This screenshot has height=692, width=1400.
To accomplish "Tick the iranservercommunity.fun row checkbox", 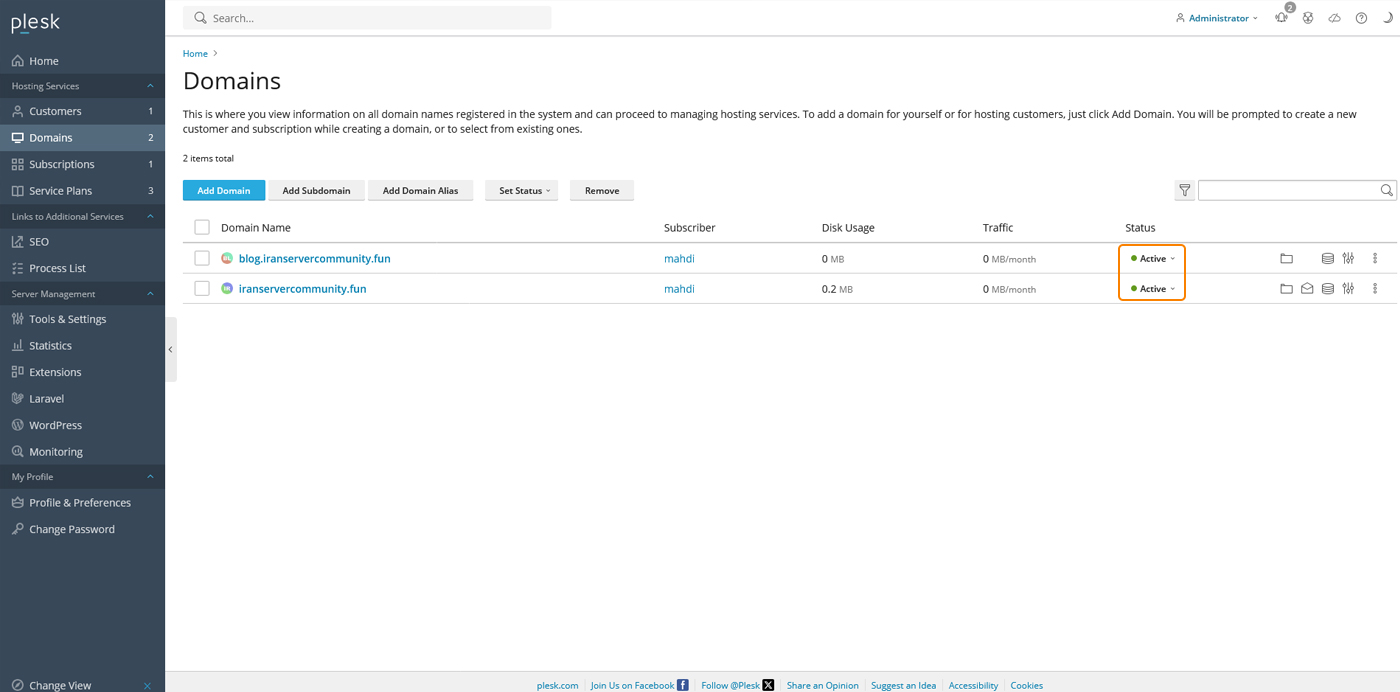I will [x=202, y=288].
